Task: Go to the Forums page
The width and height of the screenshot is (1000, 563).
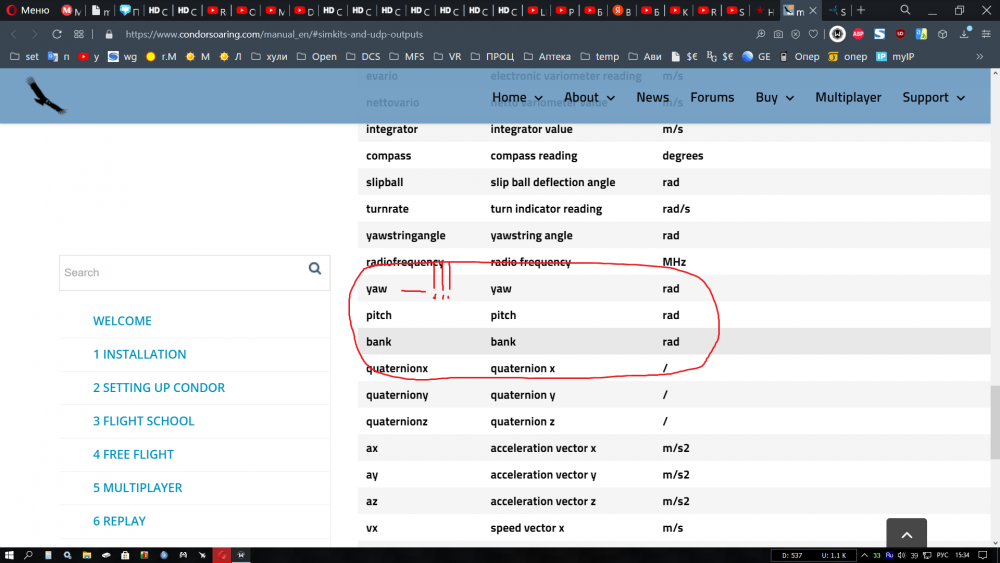Action: [x=712, y=97]
